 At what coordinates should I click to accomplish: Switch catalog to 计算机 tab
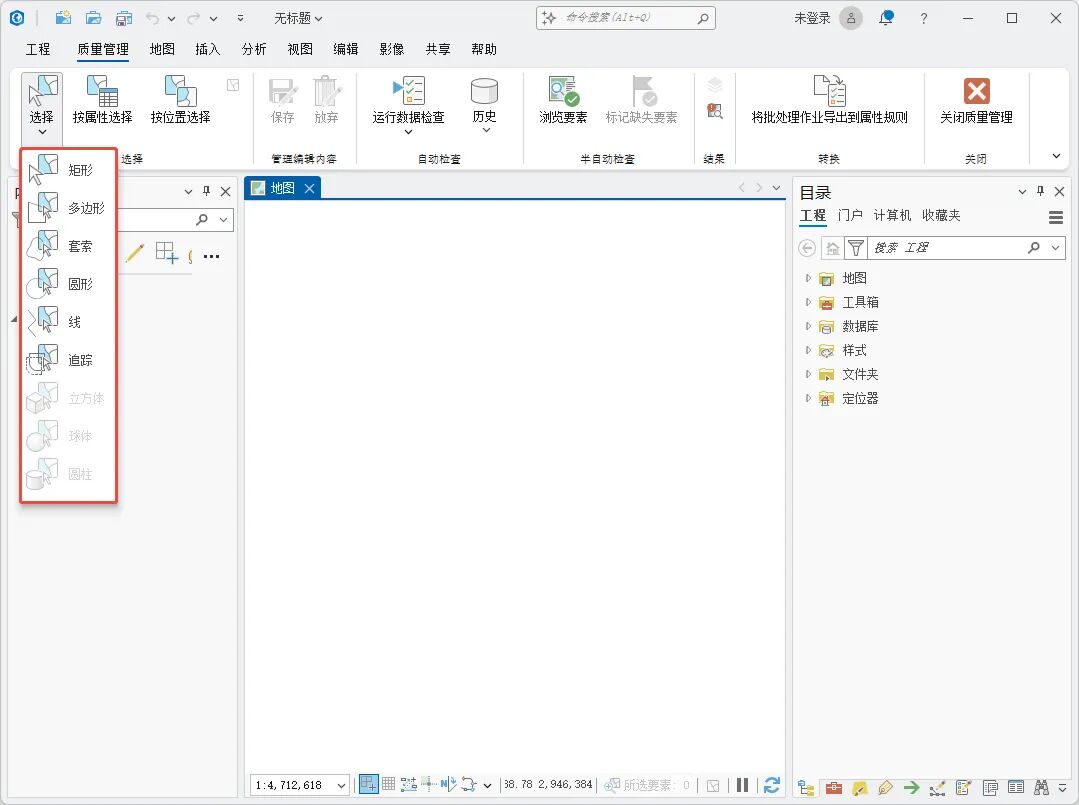pyautogui.click(x=893, y=215)
